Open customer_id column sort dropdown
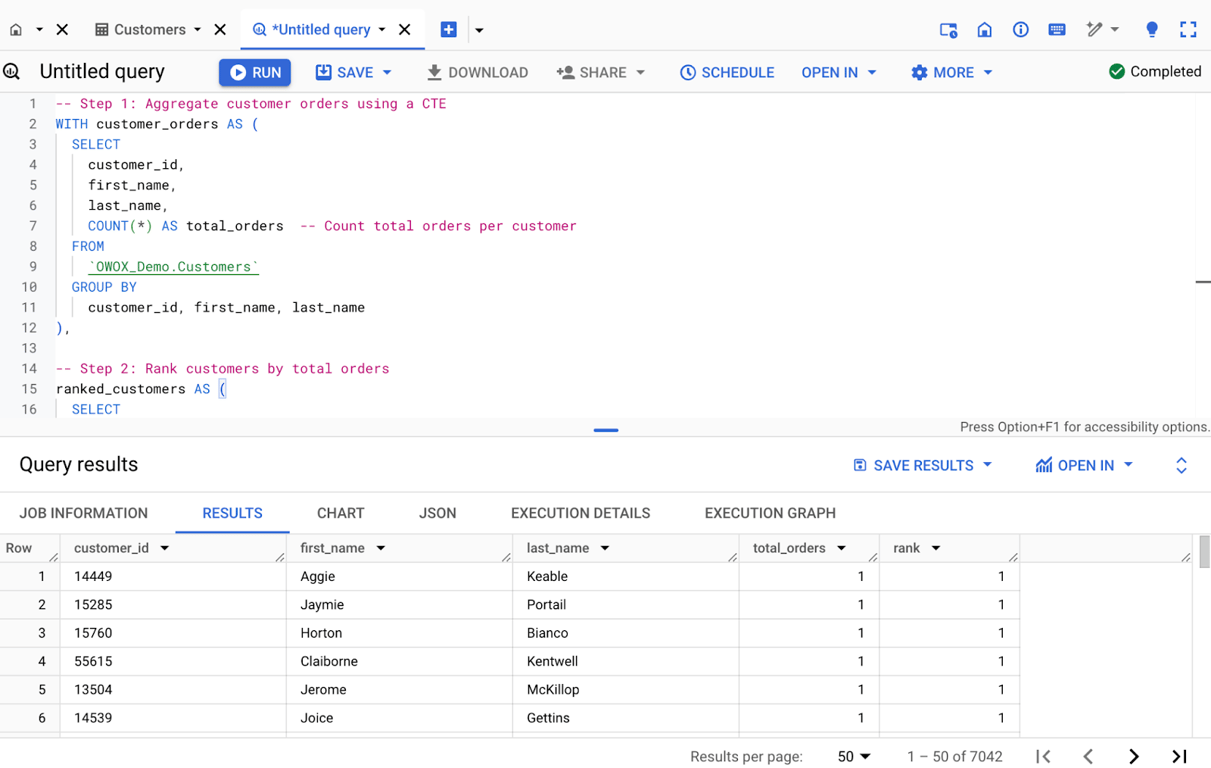This screenshot has height=768, width=1211. [165, 548]
